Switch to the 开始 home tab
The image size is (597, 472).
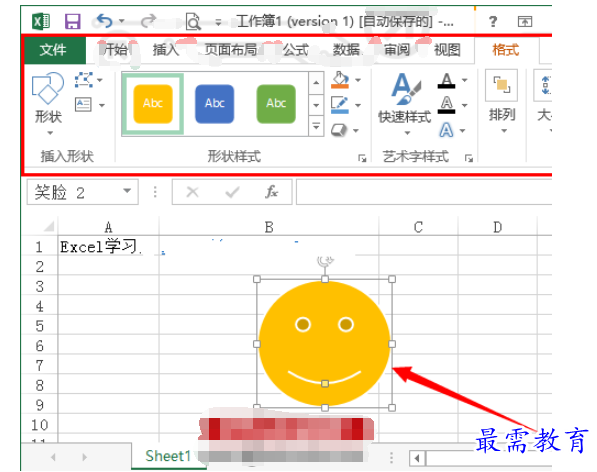pos(115,50)
